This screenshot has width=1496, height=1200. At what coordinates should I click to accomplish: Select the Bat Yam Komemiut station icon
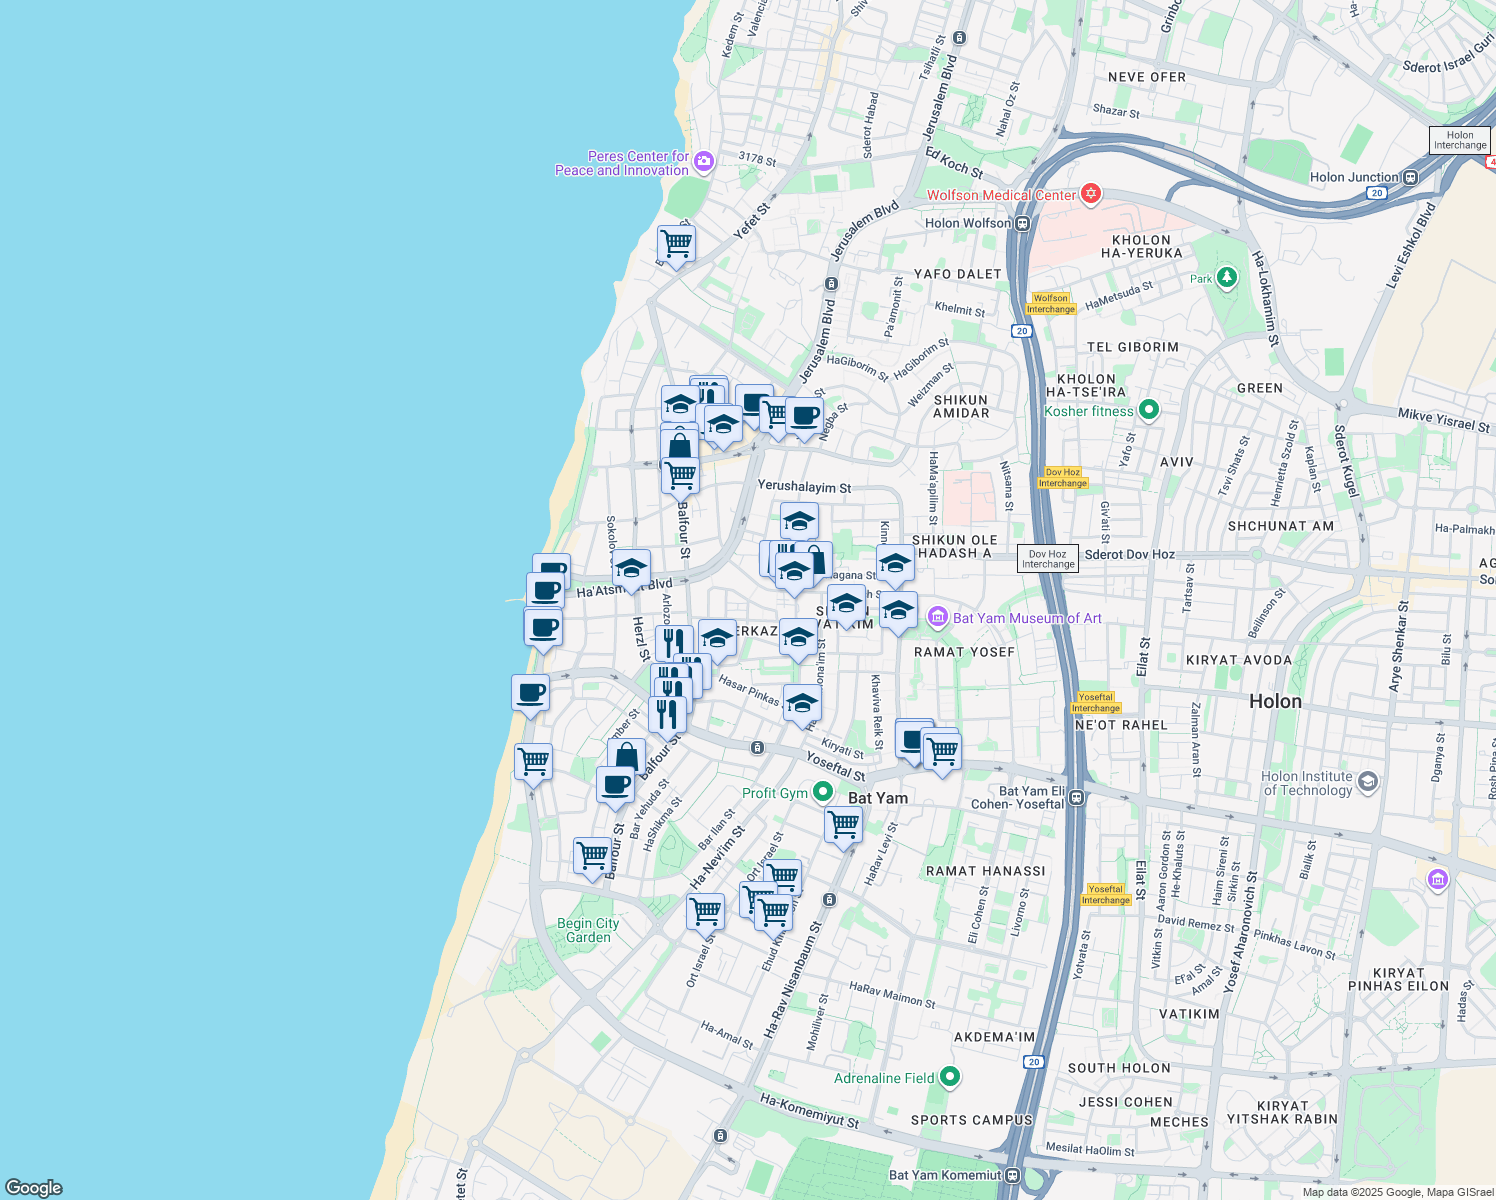coord(1013,1175)
